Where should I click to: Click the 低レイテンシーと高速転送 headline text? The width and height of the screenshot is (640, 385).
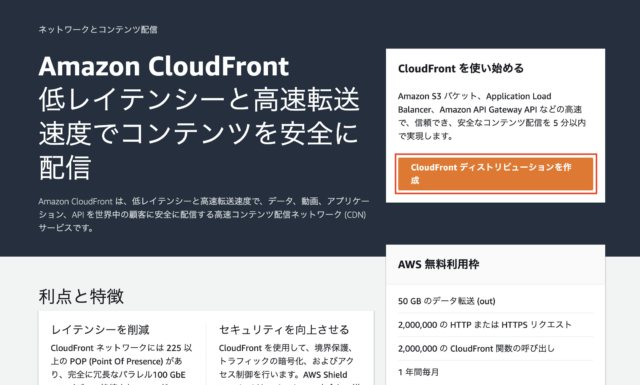click(x=199, y=100)
